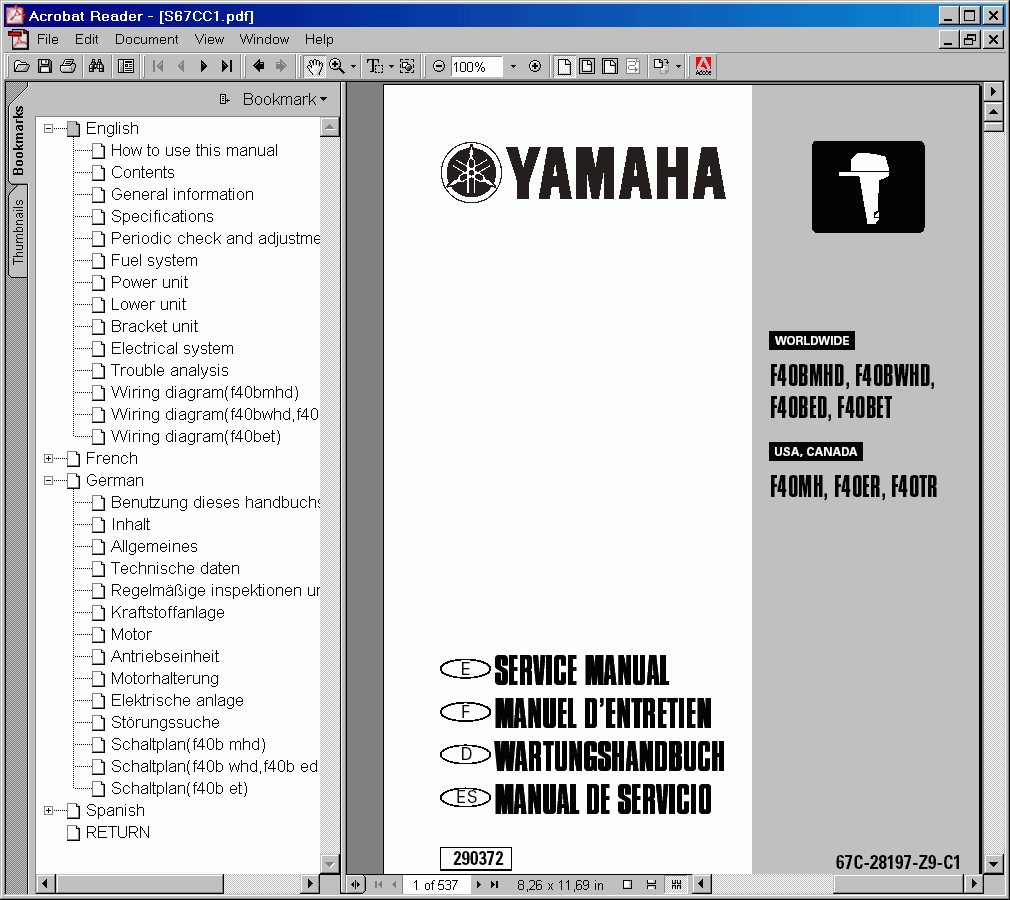Collapse the English bookmarks branch
This screenshot has height=900, width=1010.
point(48,128)
